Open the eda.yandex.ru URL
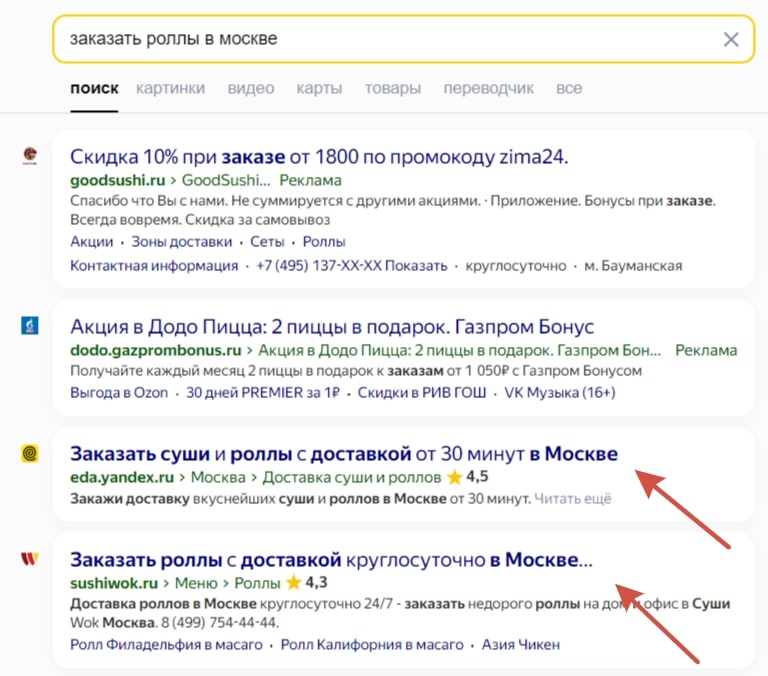 122,477
